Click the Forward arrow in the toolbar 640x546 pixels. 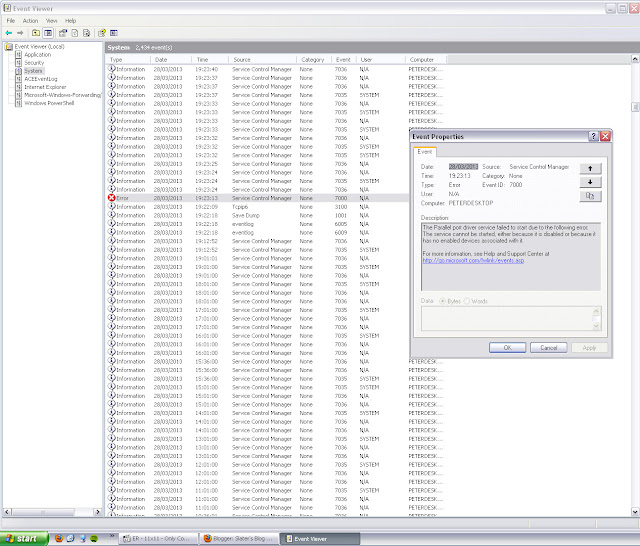[20, 33]
